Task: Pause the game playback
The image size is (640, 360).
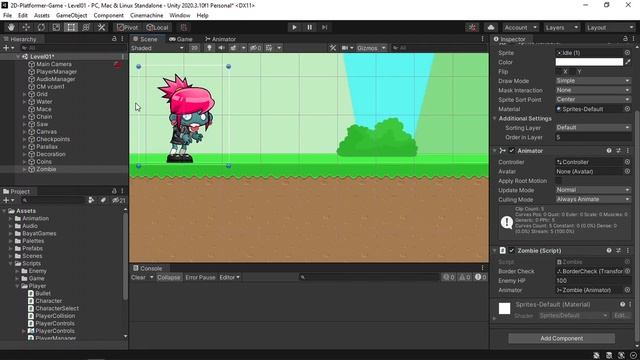Action: (309, 27)
